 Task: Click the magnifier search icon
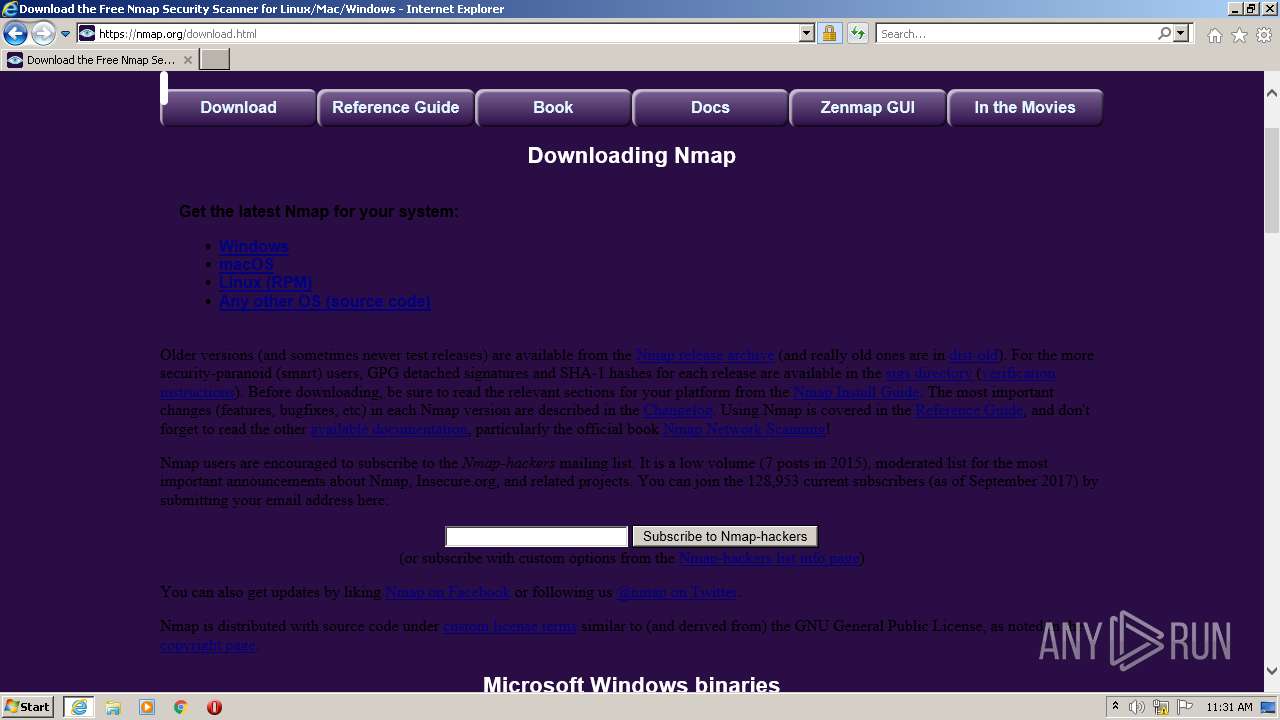tap(1165, 34)
